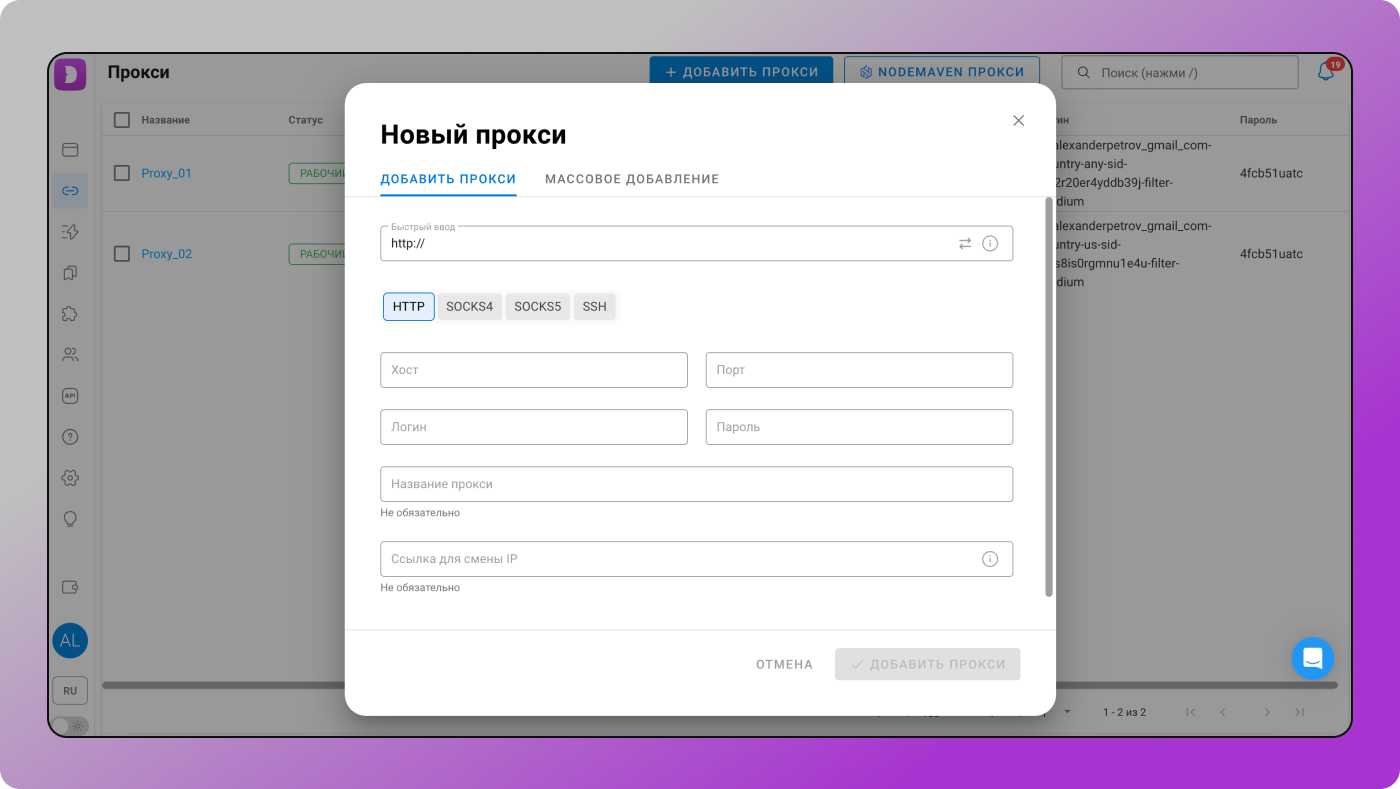Open the help question mark icon
This screenshot has height=789, width=1400.
70,436
